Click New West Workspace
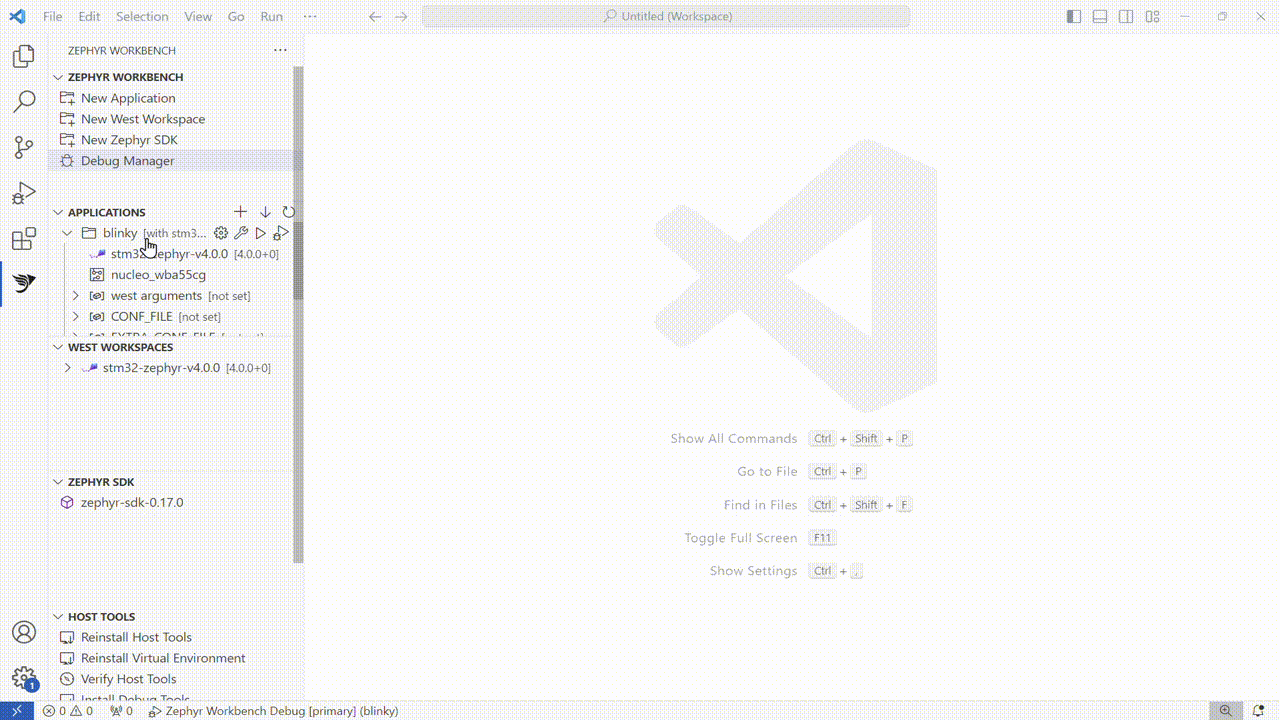 tap(143, 119)
